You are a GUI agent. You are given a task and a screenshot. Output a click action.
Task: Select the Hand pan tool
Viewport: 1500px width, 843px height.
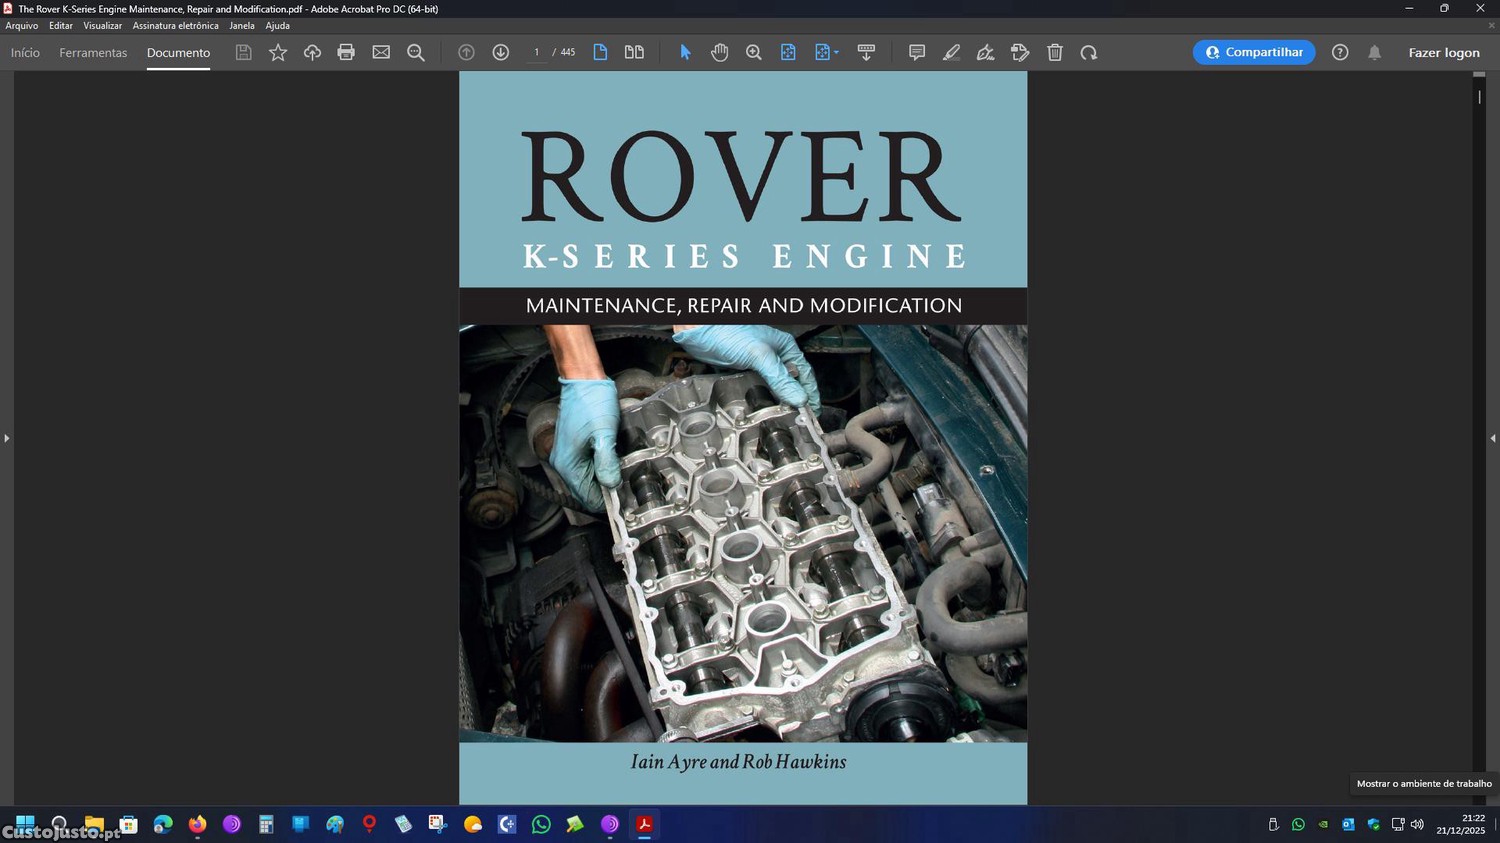tap(719, 52)
